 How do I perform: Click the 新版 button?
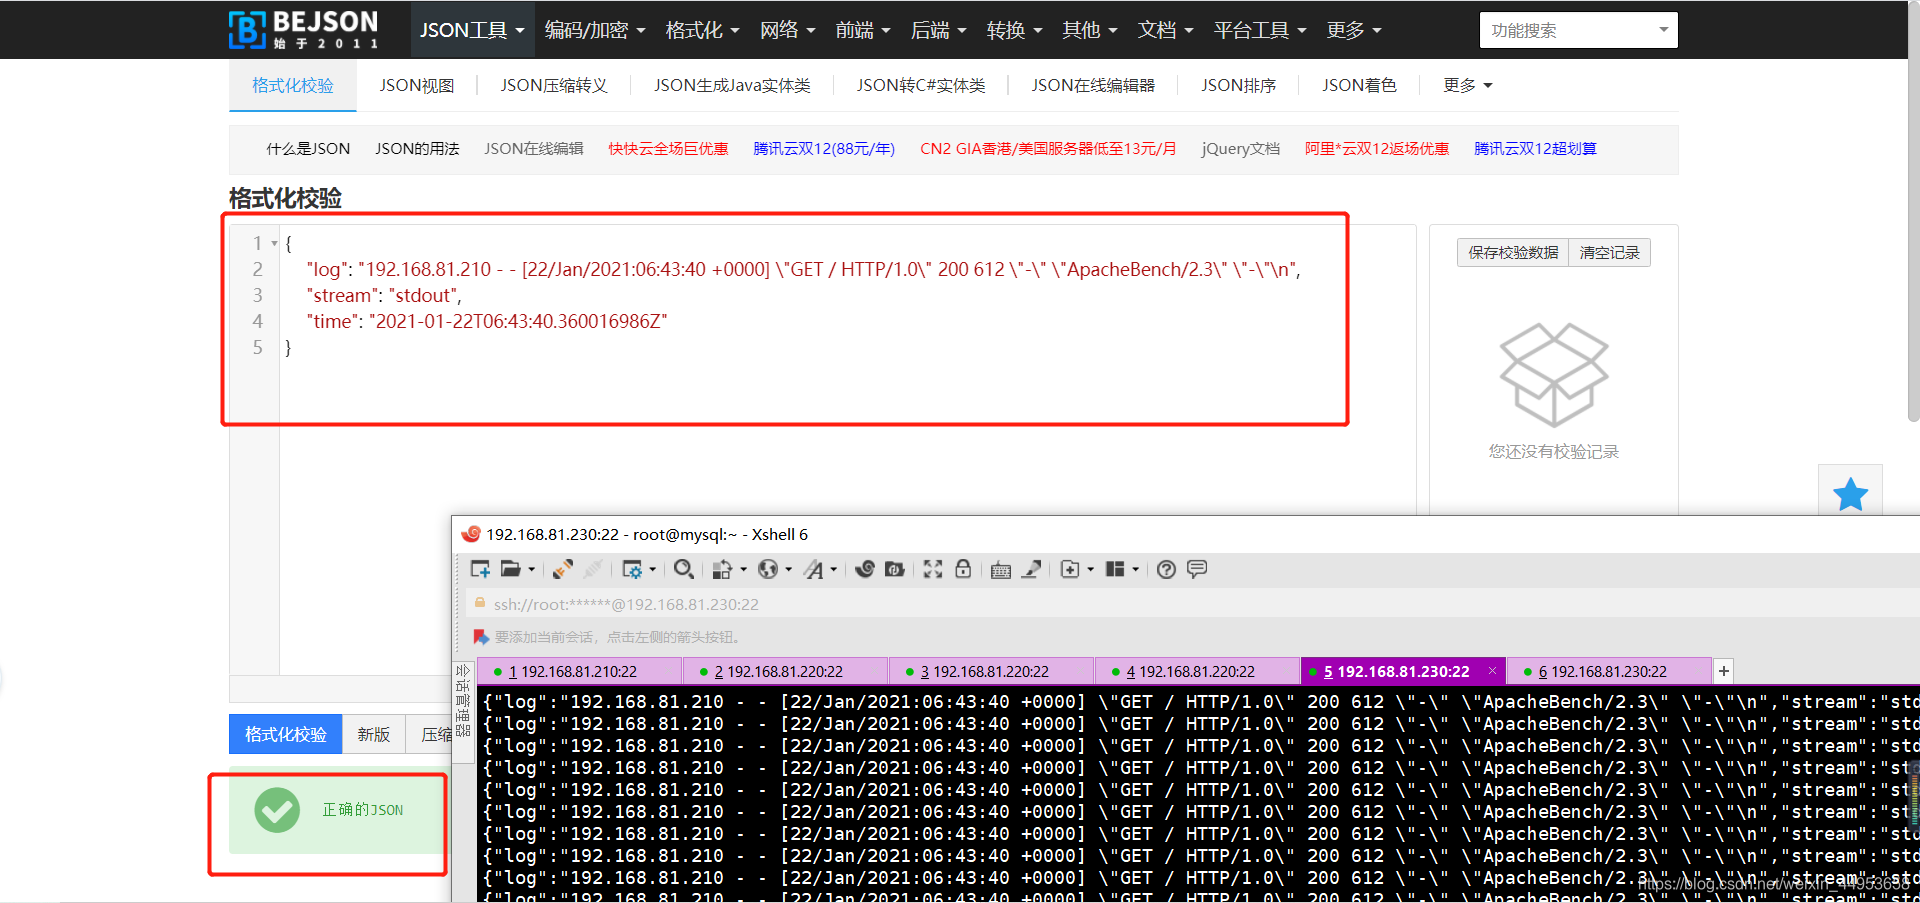(374, 734)
